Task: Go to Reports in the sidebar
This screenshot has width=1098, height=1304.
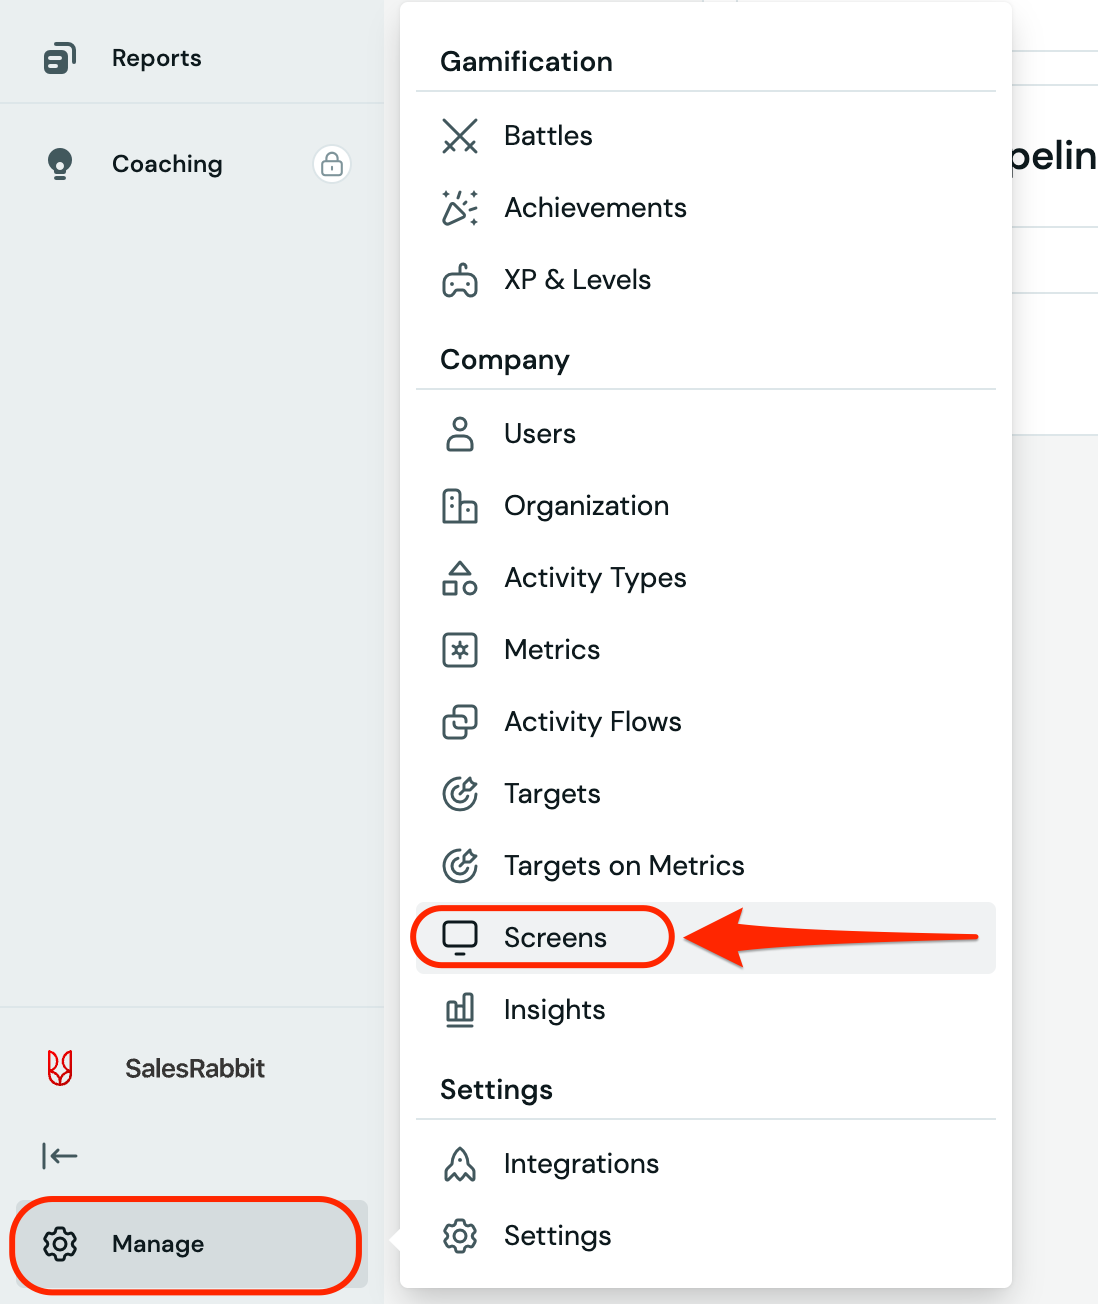Action: coord(156,58)
